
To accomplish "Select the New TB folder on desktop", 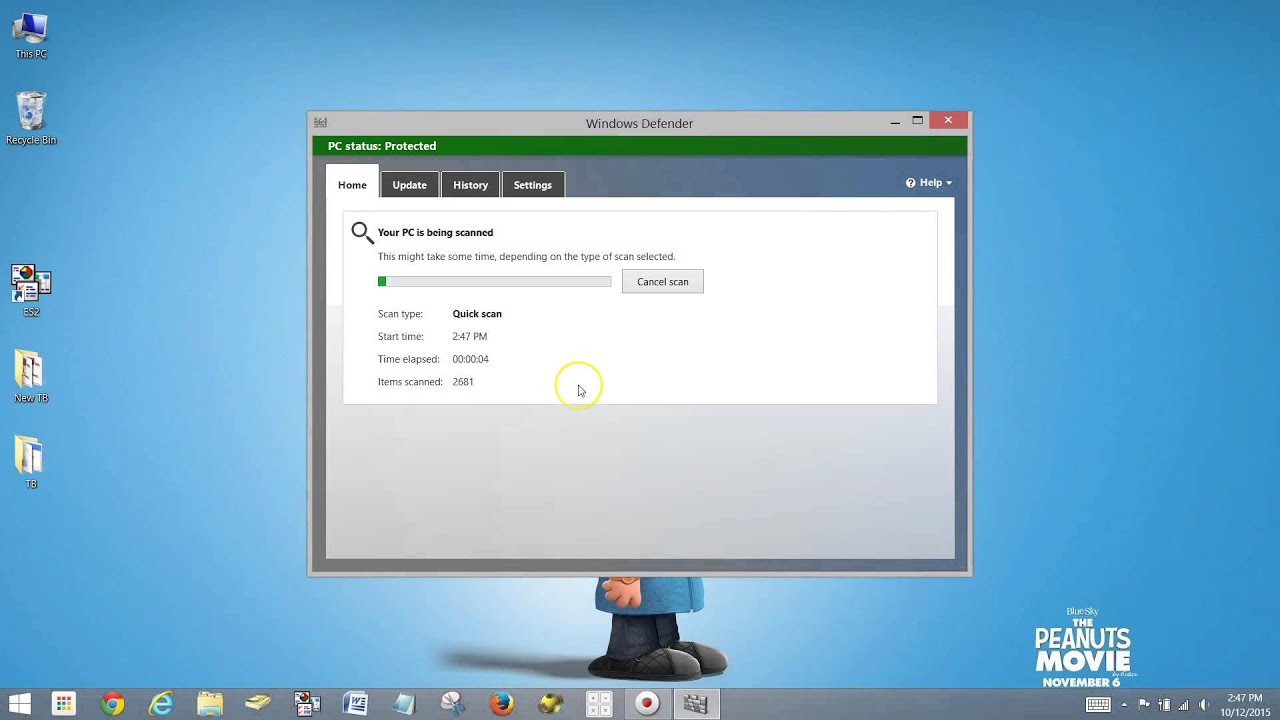I will pos(31,377).
